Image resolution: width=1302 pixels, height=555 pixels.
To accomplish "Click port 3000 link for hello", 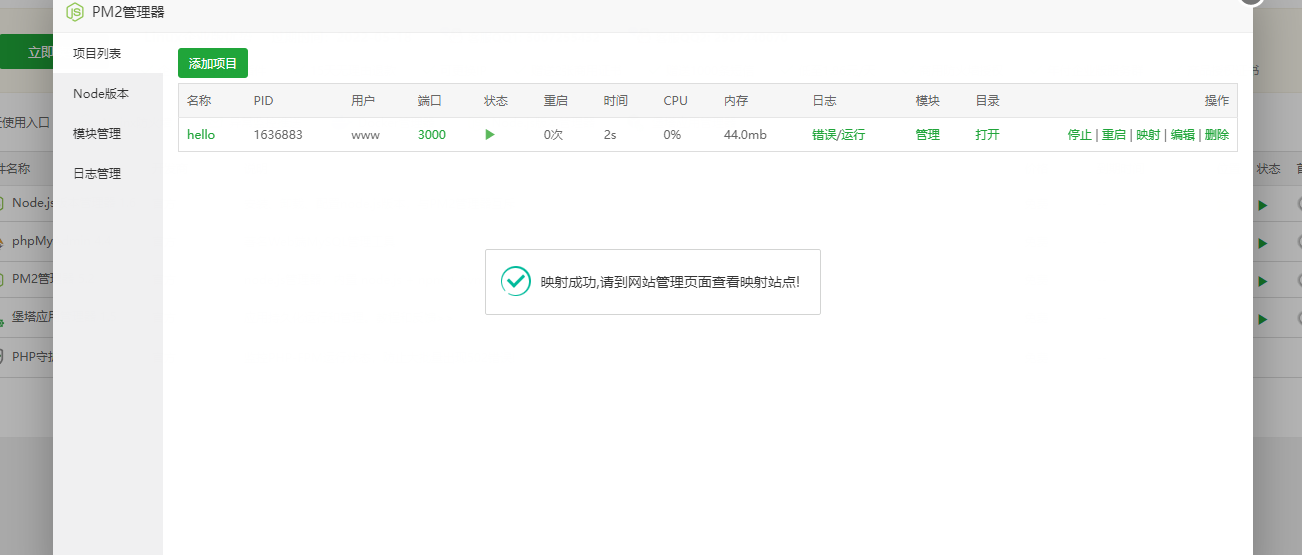I will 432,134.
